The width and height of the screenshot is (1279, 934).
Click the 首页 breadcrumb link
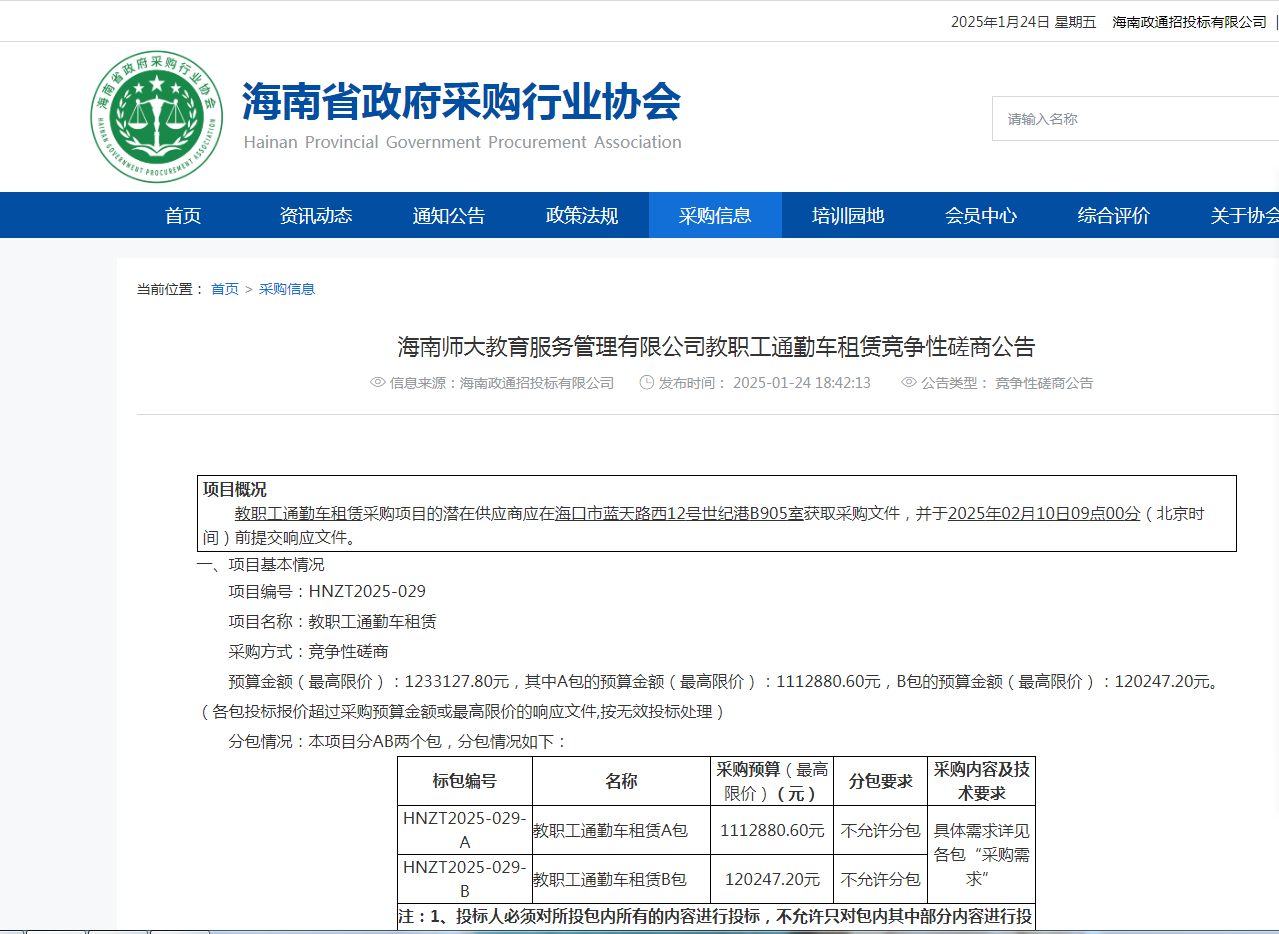click(x=225, y=289)
